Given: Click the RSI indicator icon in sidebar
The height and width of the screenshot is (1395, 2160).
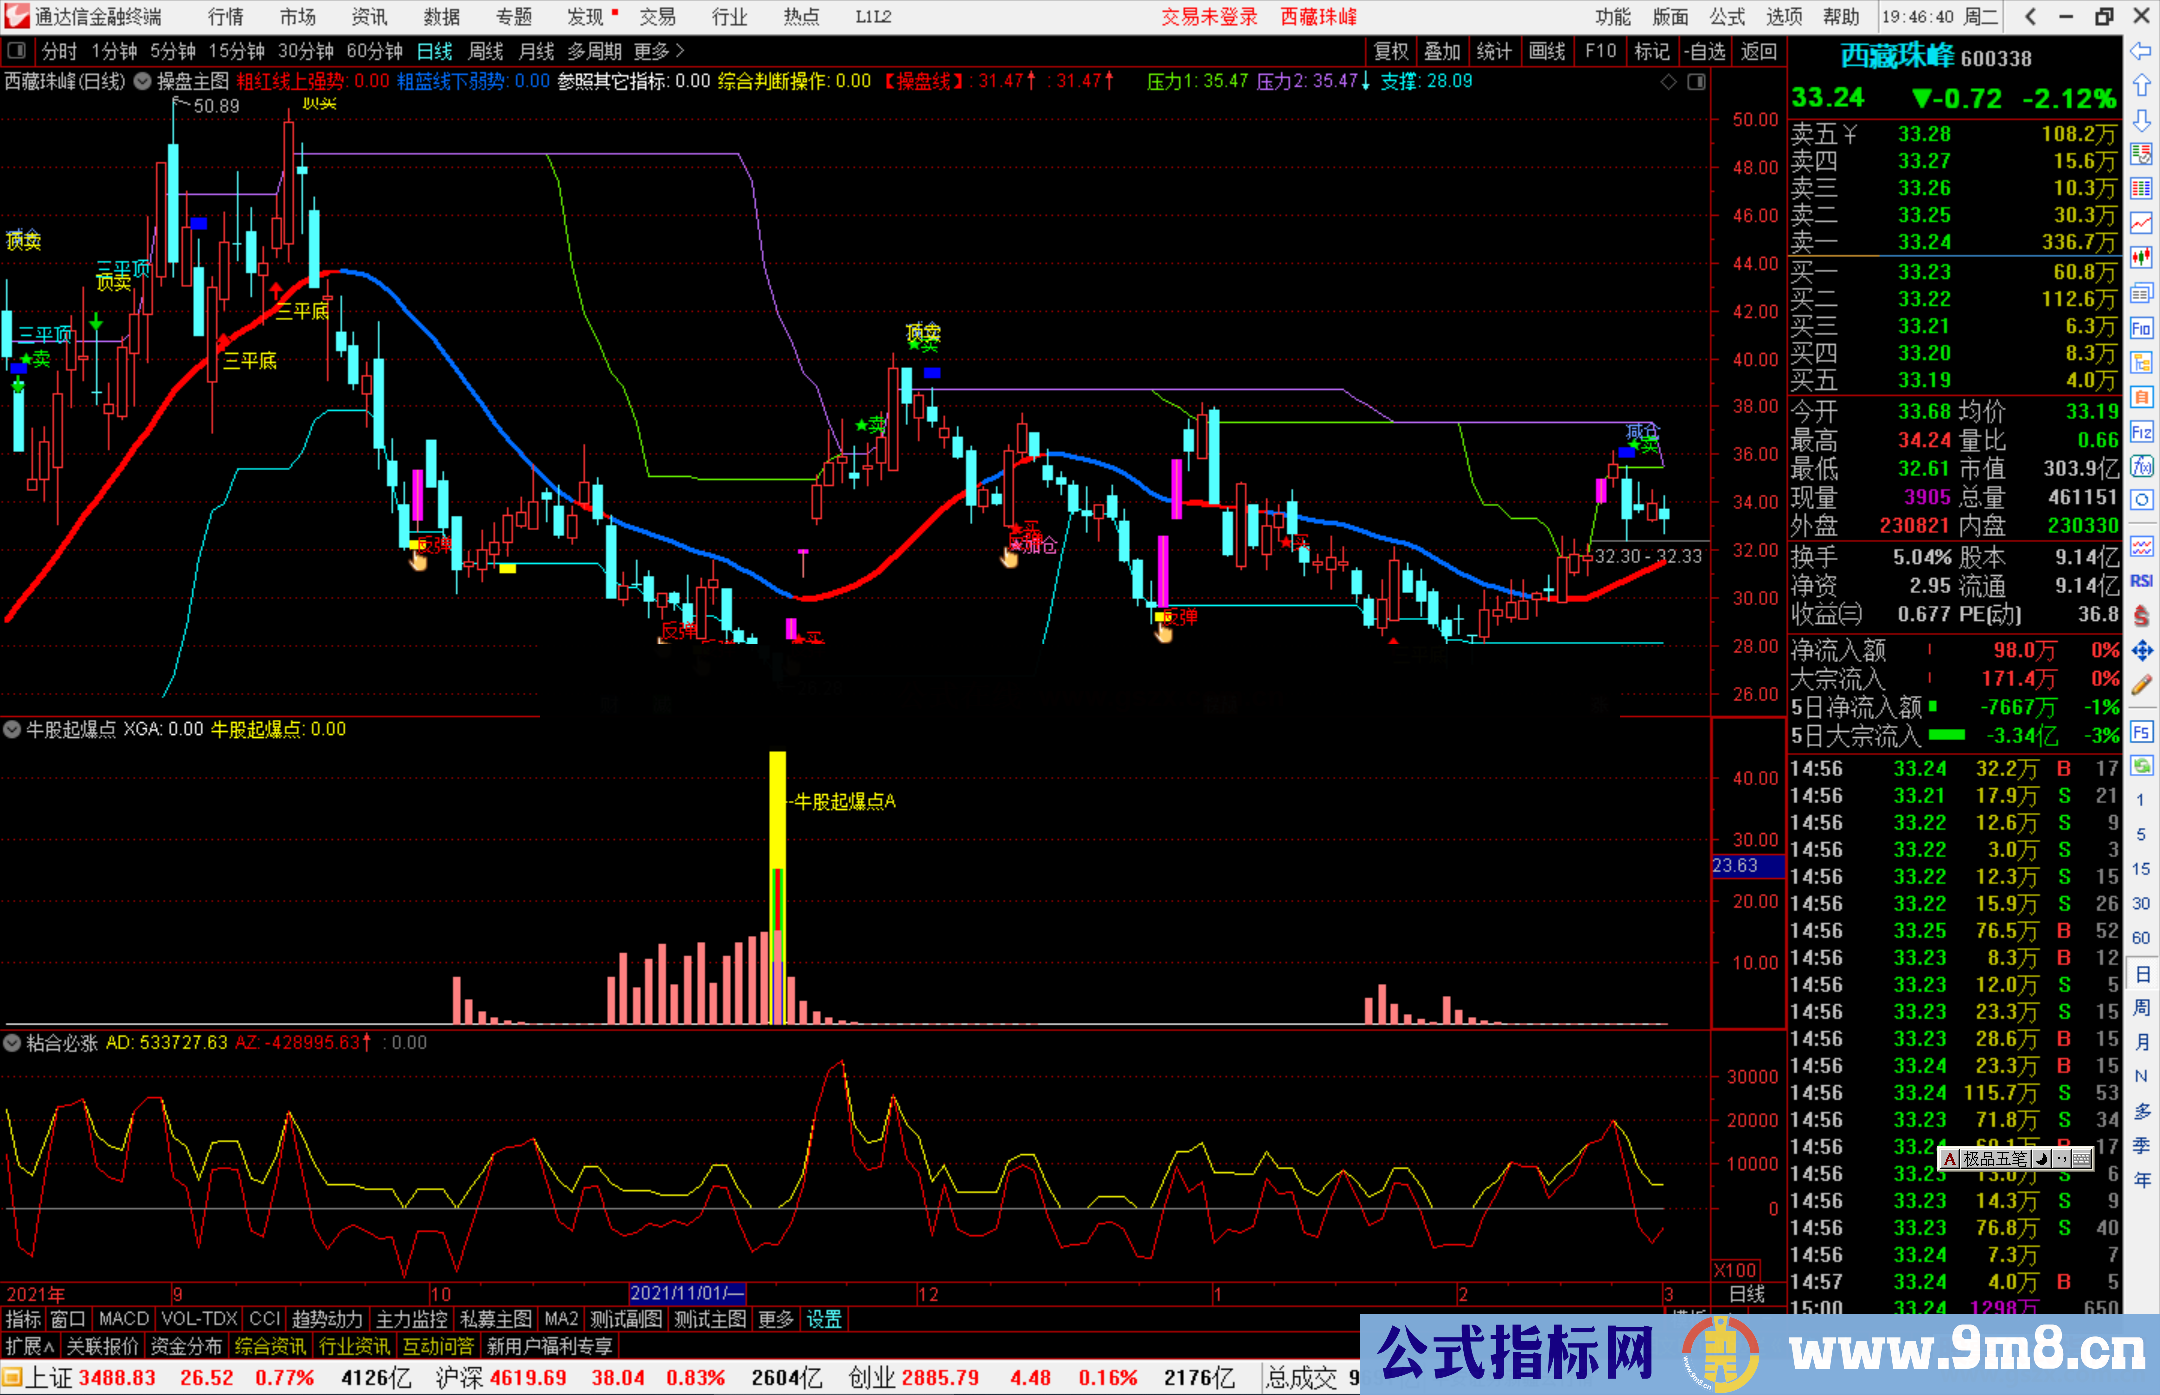Looking at the screenshot, I should [x=2141, y=581].
